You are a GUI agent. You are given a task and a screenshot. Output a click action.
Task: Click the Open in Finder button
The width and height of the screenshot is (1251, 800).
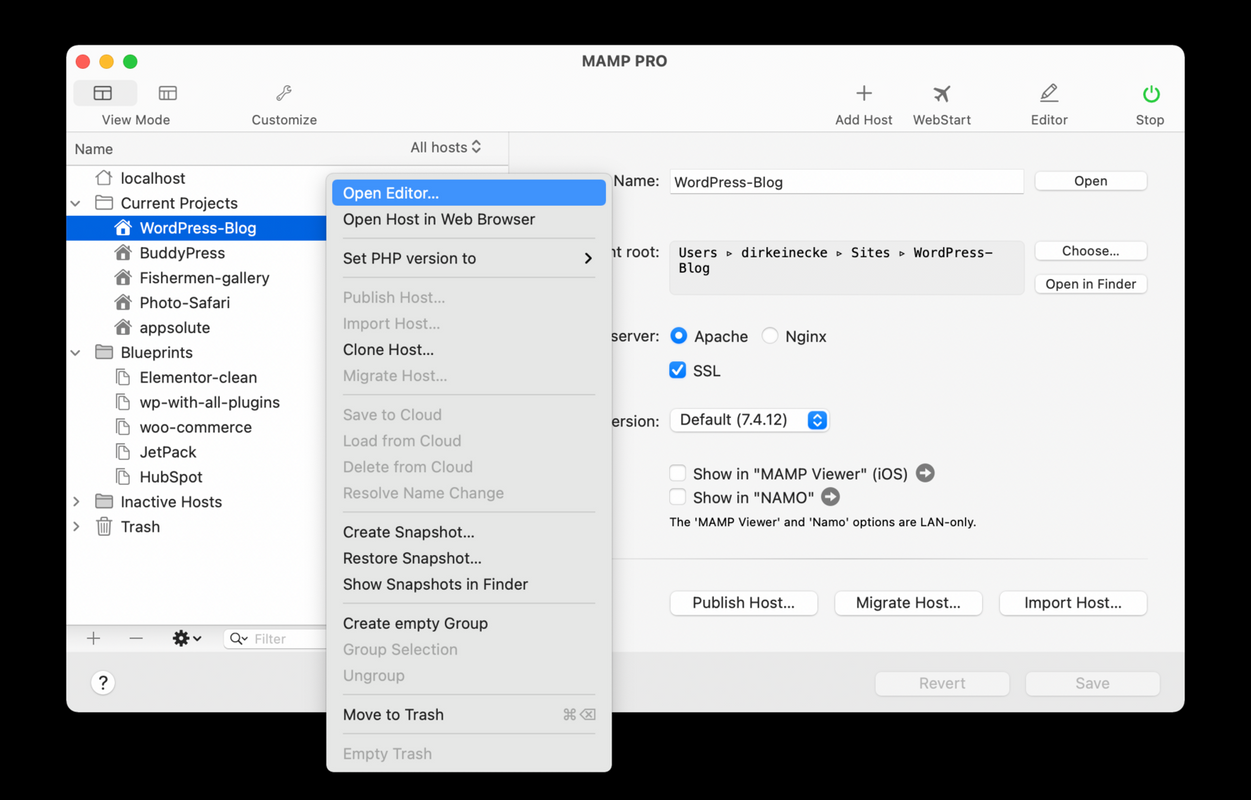1091,284
